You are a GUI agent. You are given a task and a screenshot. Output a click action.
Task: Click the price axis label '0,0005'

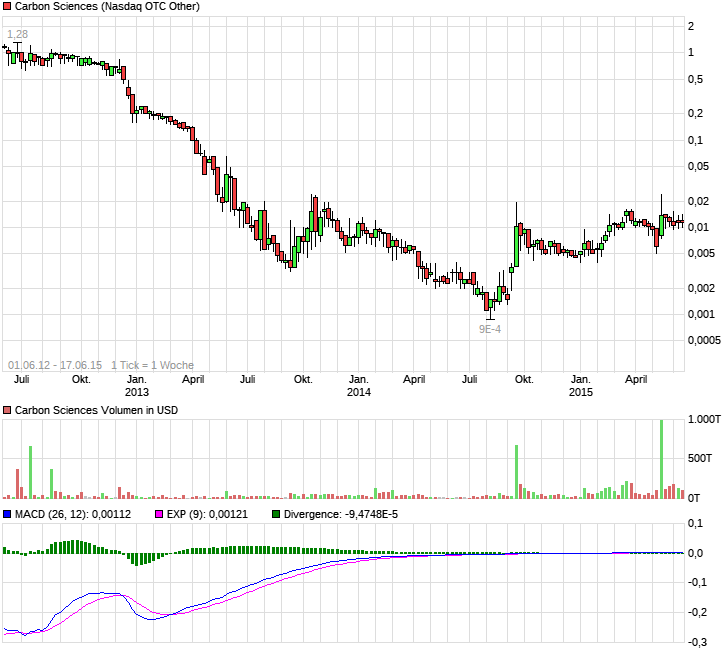[704, 340]
